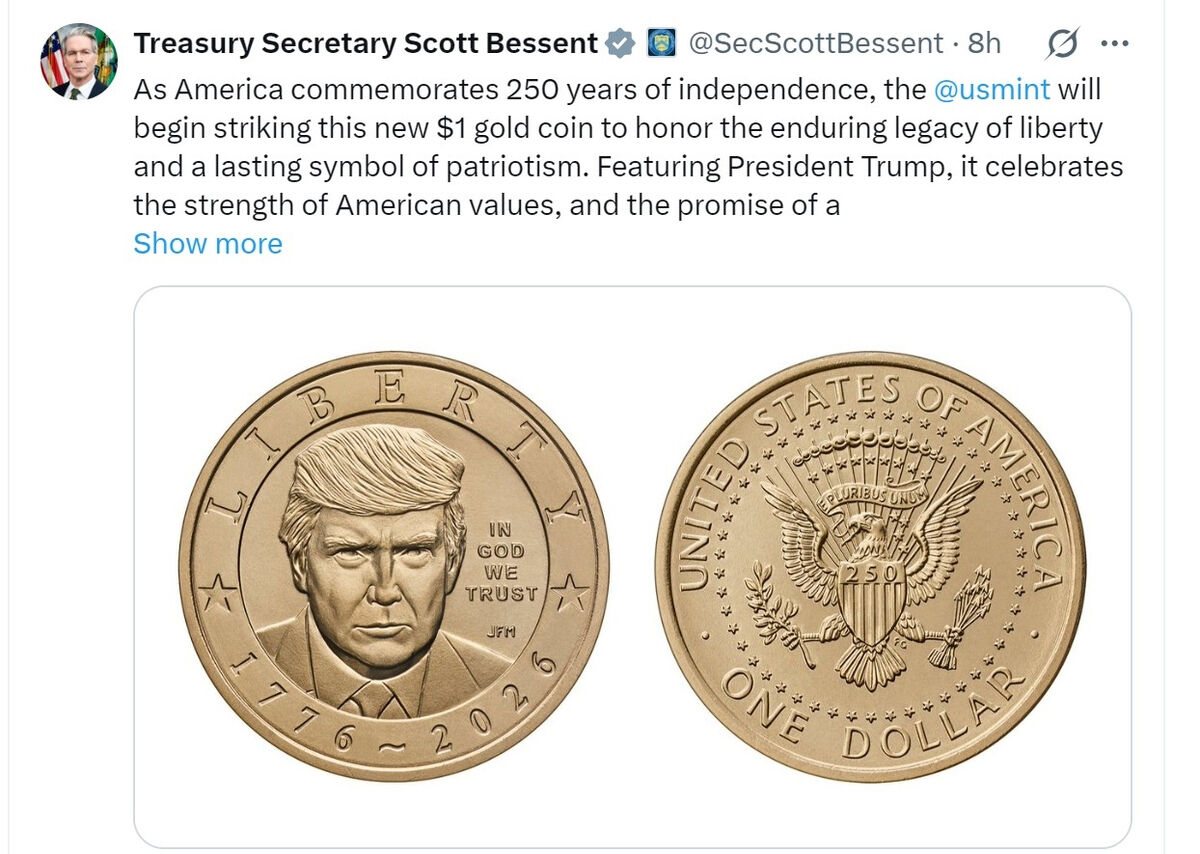Click the @SecScottBessent handle
The height and width of the screenshot is (854, 1200).
click(816, 43)
